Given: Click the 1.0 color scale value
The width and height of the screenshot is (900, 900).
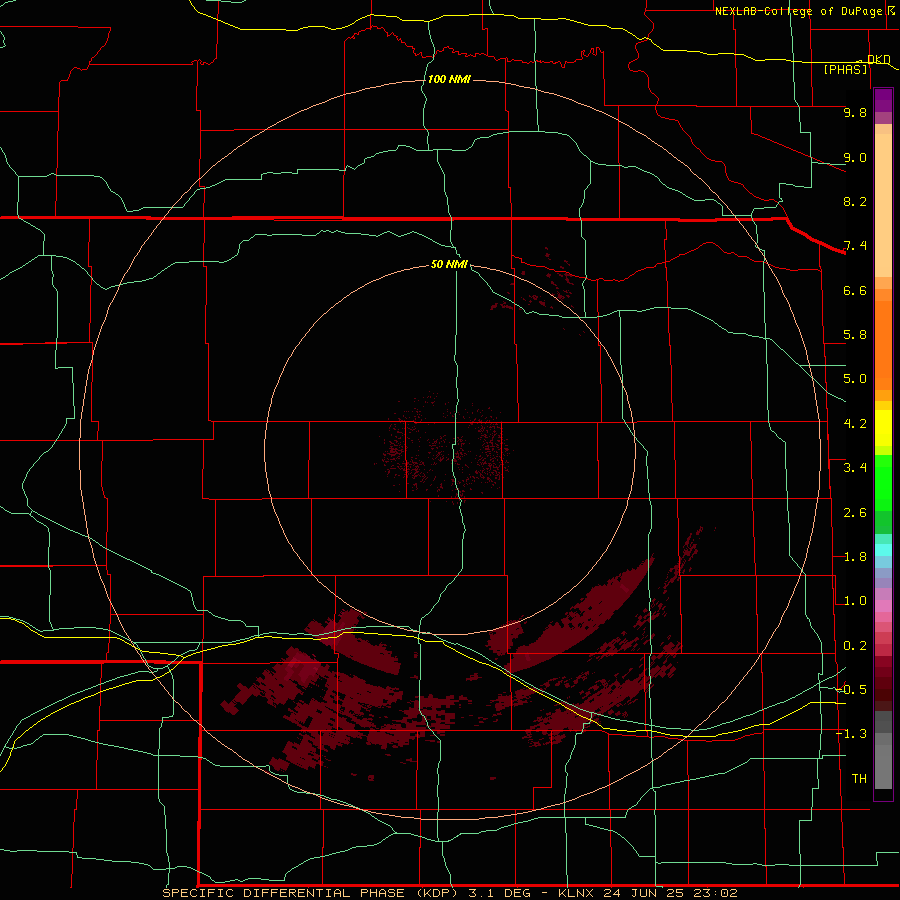Looking at the screenshot, I should pos(855,601).
